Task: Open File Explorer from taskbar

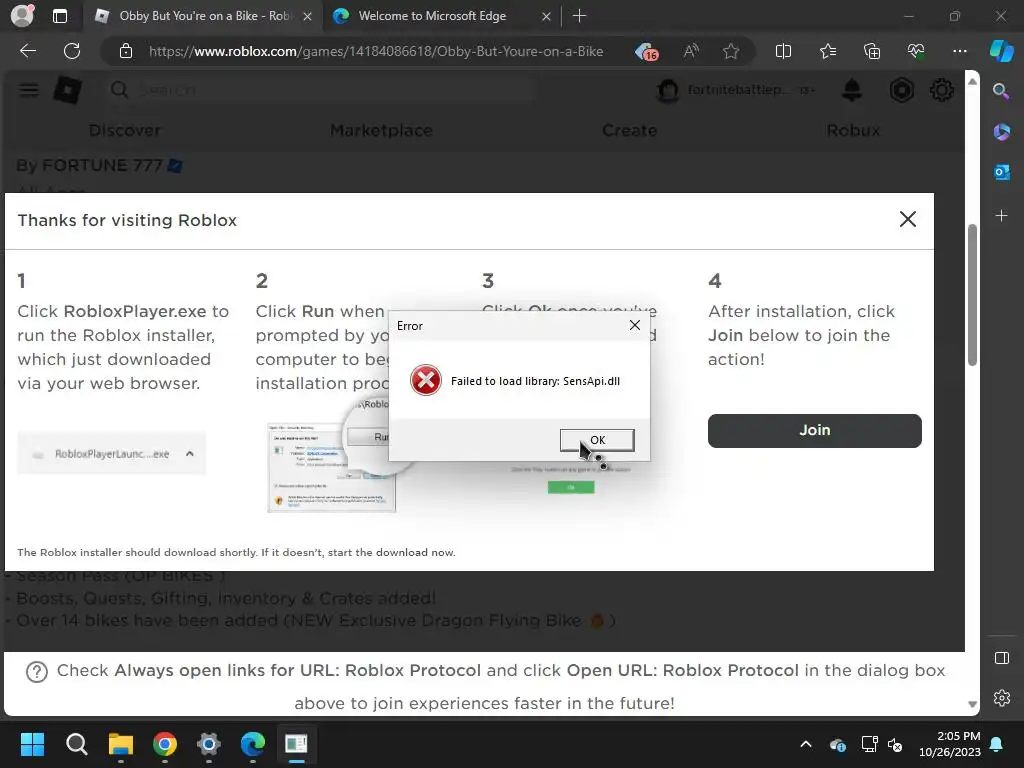Action: point(121,744)
